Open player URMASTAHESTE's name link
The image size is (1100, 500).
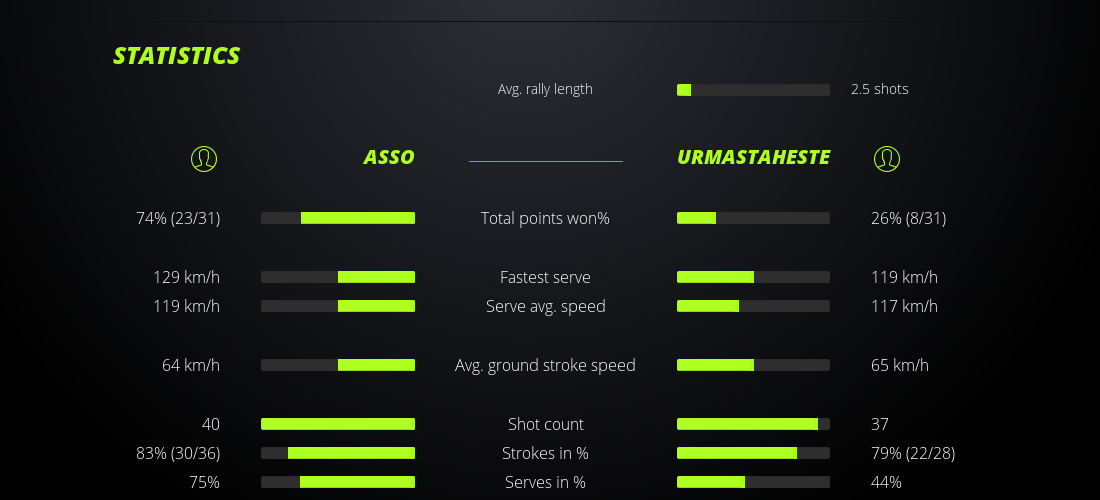tap(753, 158)
